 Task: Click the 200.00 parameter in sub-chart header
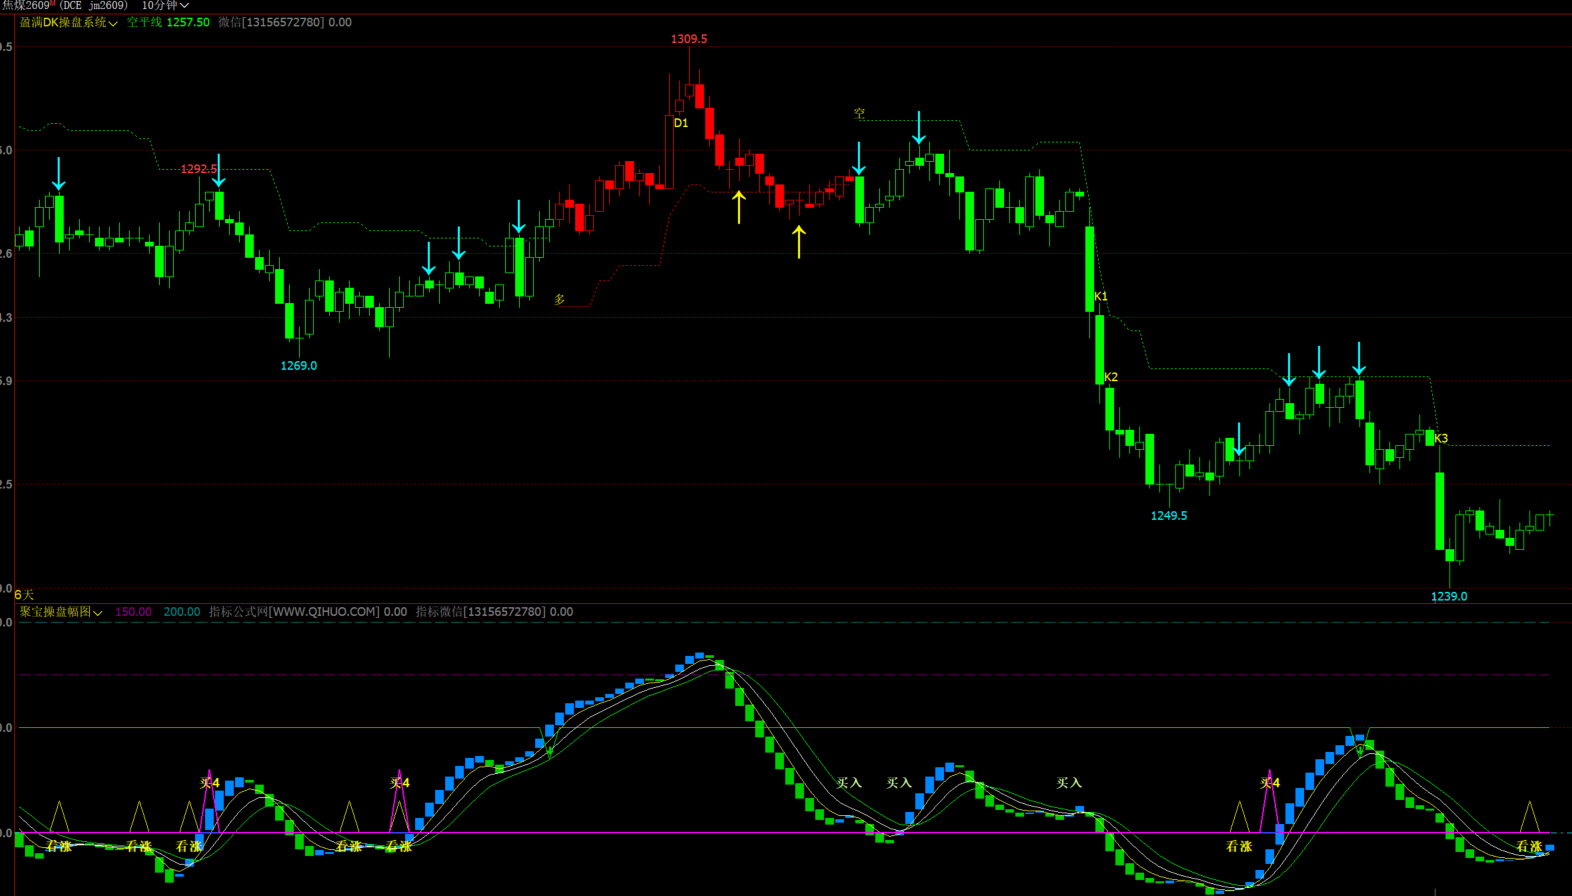pos(182,612)
